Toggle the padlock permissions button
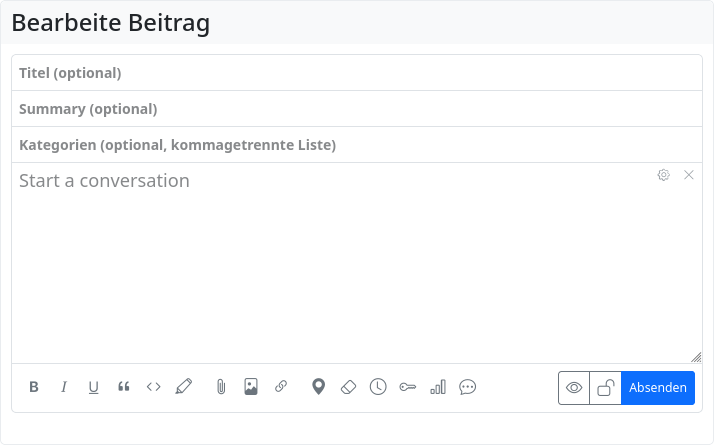This screenshot has width=714, height=445. [x=605, y=388]
